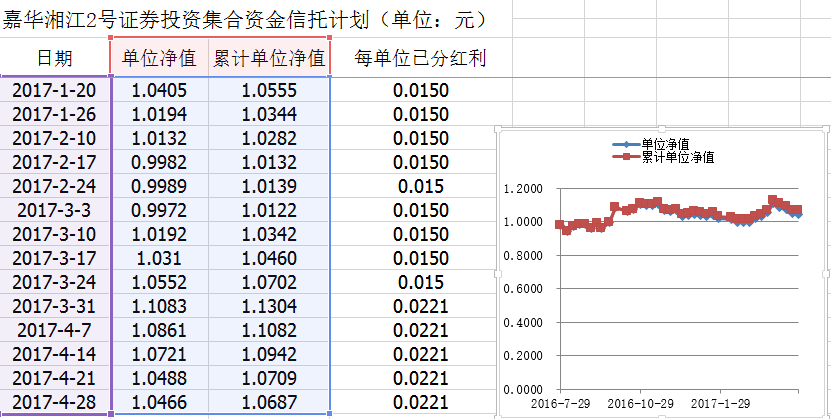Viewport: 831px width, 419px height.
Task: Select the 日期 column header cell
Action: click(55, 59)
